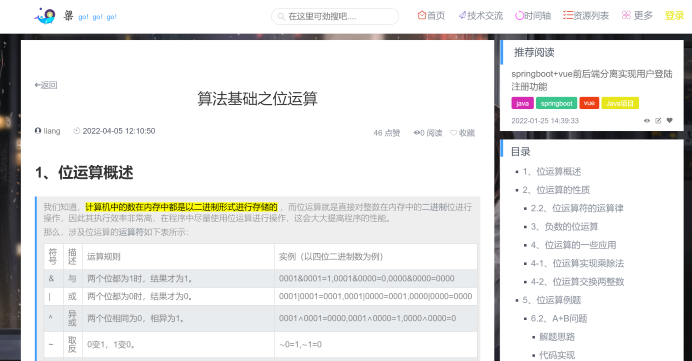Click the clock icon beside date
Image resolution: width=692 pixels, height=361 pixels.
77,131
